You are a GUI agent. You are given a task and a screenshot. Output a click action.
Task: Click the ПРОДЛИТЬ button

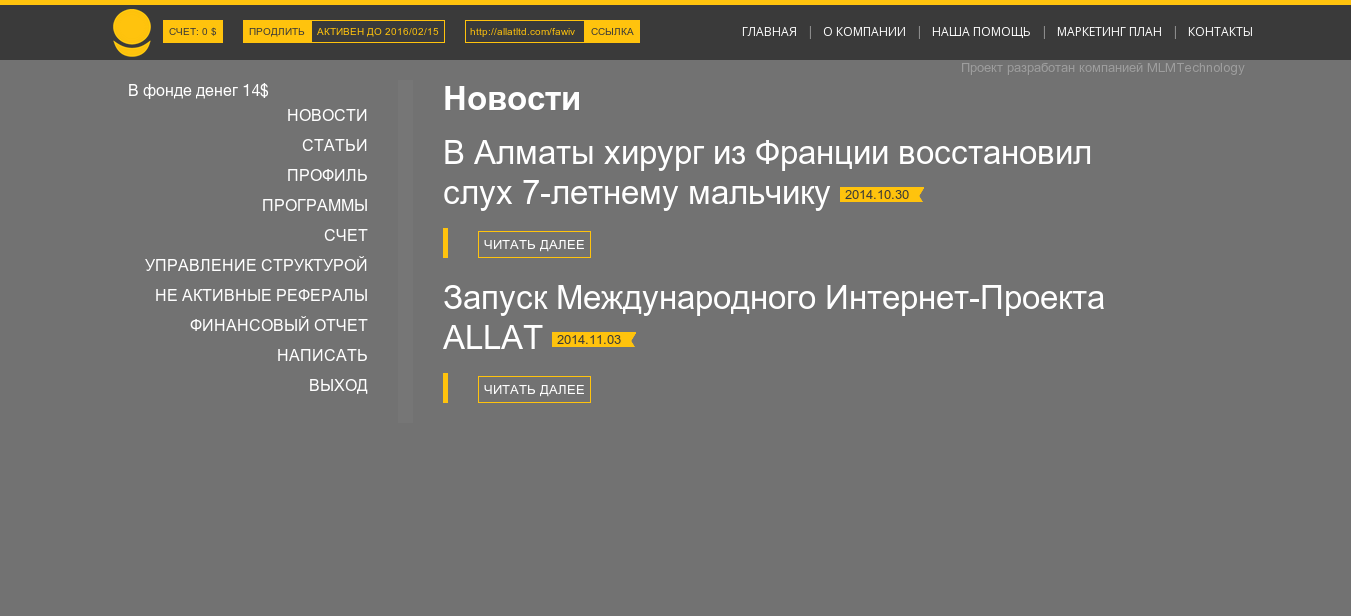click(x=277, y=32)
